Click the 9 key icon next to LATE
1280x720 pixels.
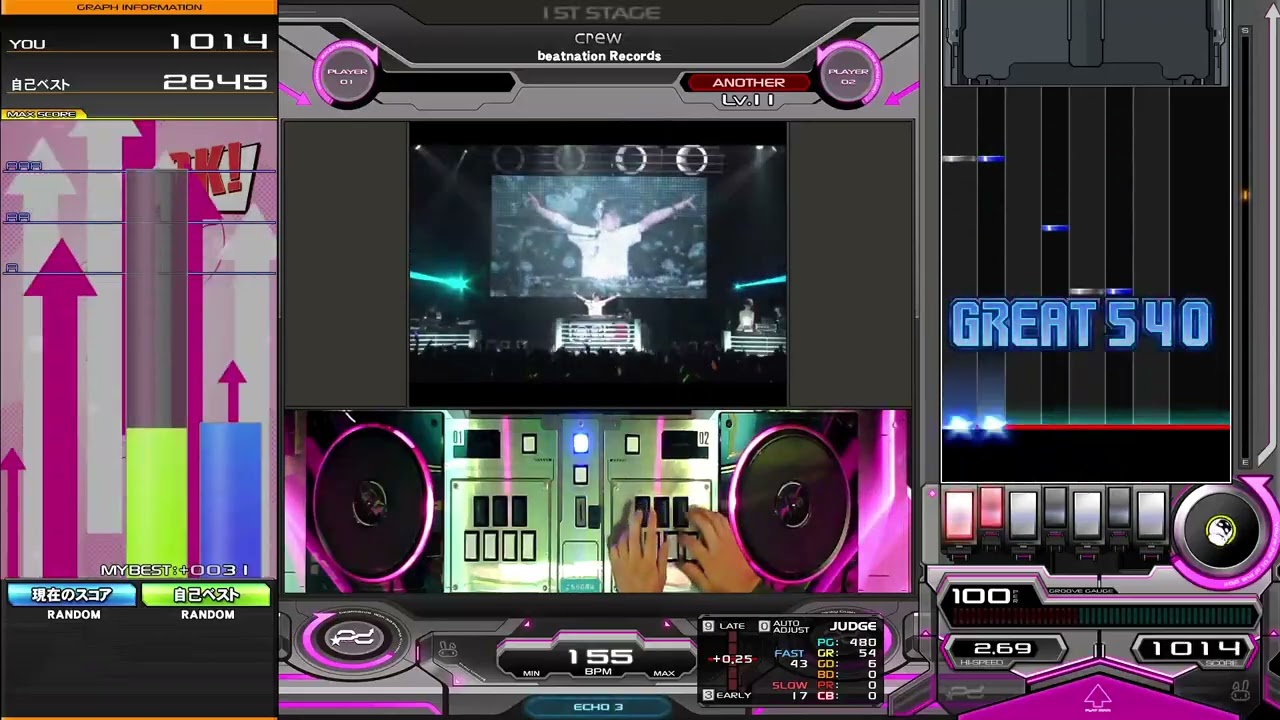708,626
